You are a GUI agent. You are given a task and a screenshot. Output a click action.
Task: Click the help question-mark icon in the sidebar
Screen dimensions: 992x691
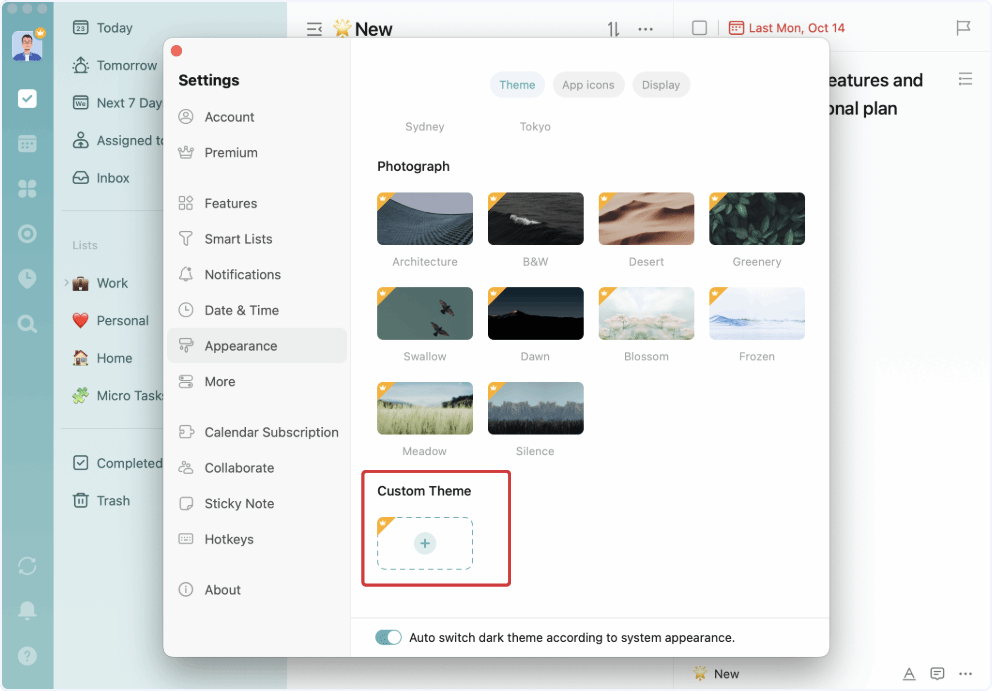pyautogui.click(x=27, y=655)
